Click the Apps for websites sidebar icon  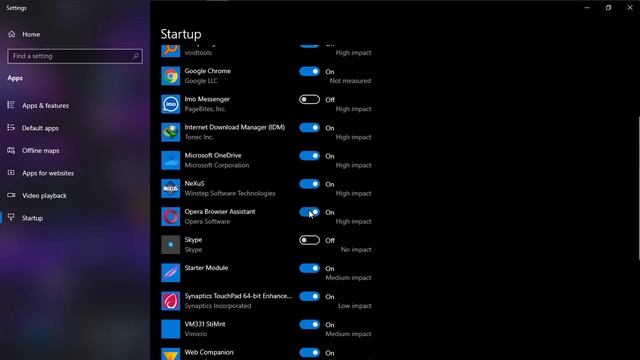point(11,173)
